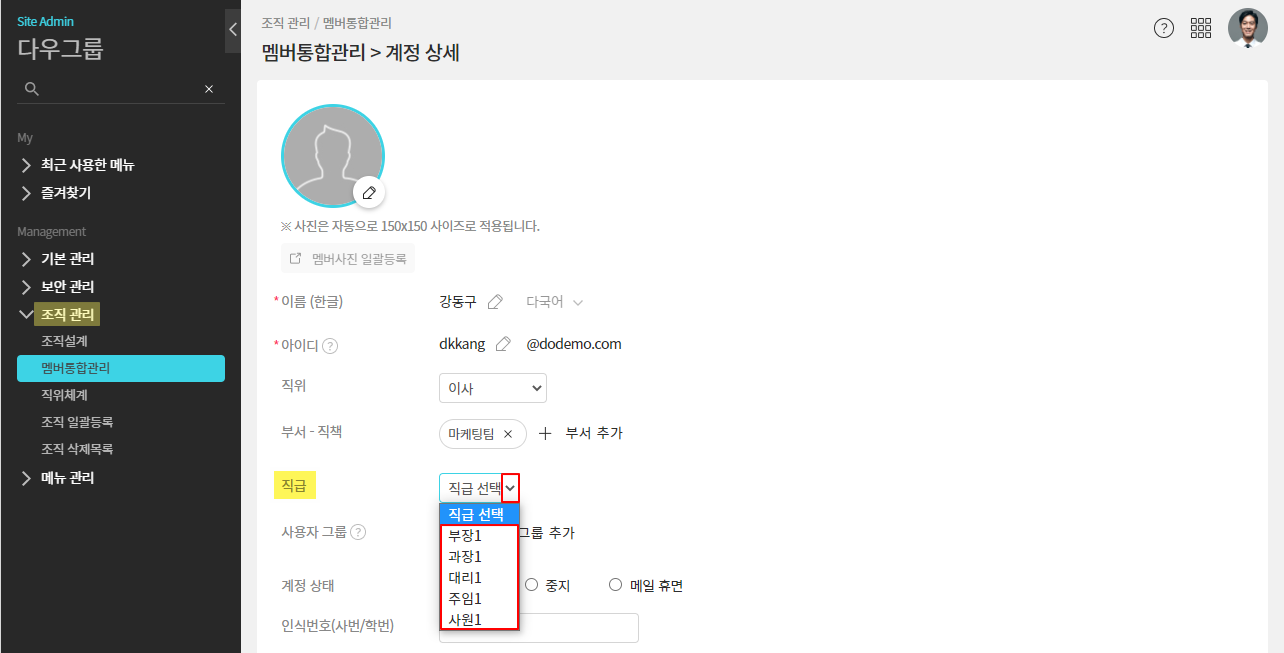Clear the sidebar search with the X icon
This screenshot has width=1284, height=653.
209,89
